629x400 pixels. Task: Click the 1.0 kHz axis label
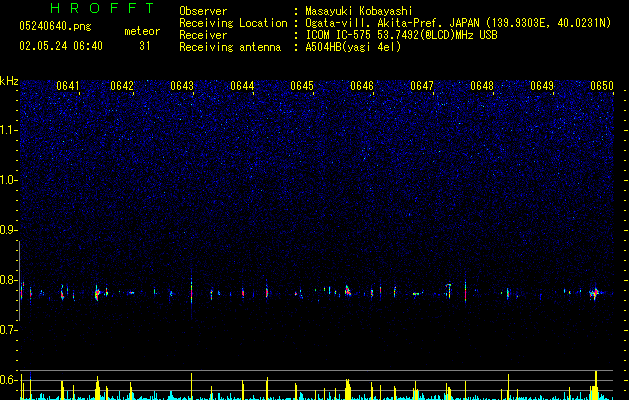click(9, 180)
